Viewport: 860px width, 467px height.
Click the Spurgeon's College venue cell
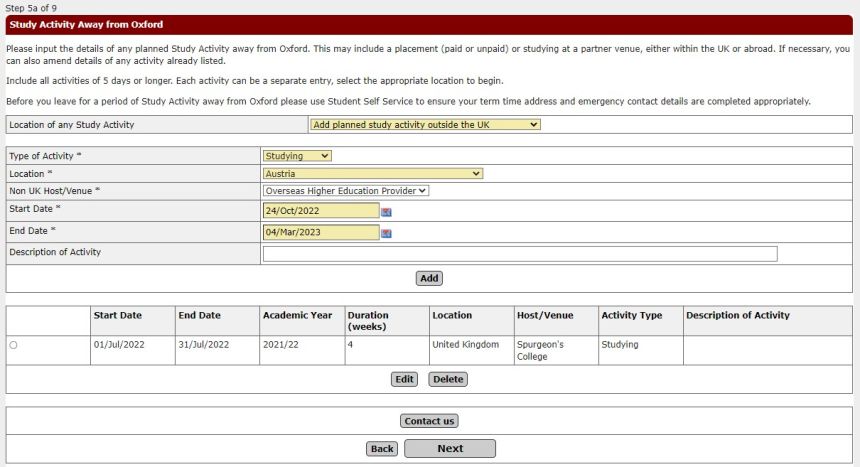point(540,350)
